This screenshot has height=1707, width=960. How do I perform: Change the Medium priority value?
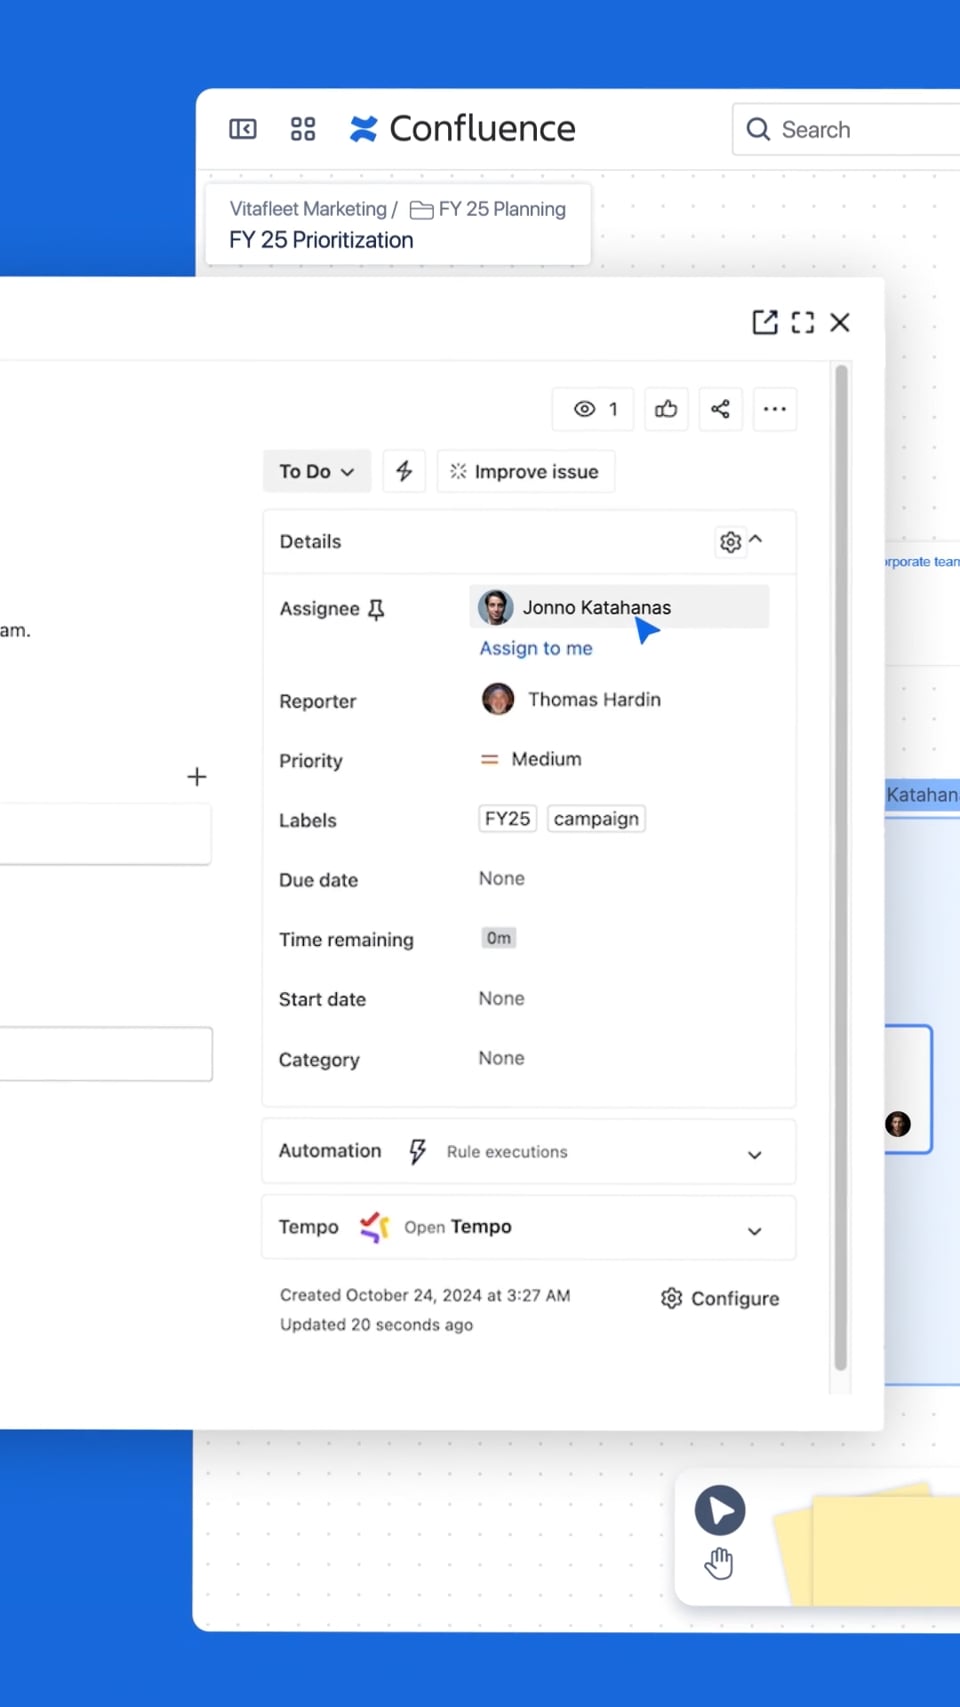click(531, 759)
